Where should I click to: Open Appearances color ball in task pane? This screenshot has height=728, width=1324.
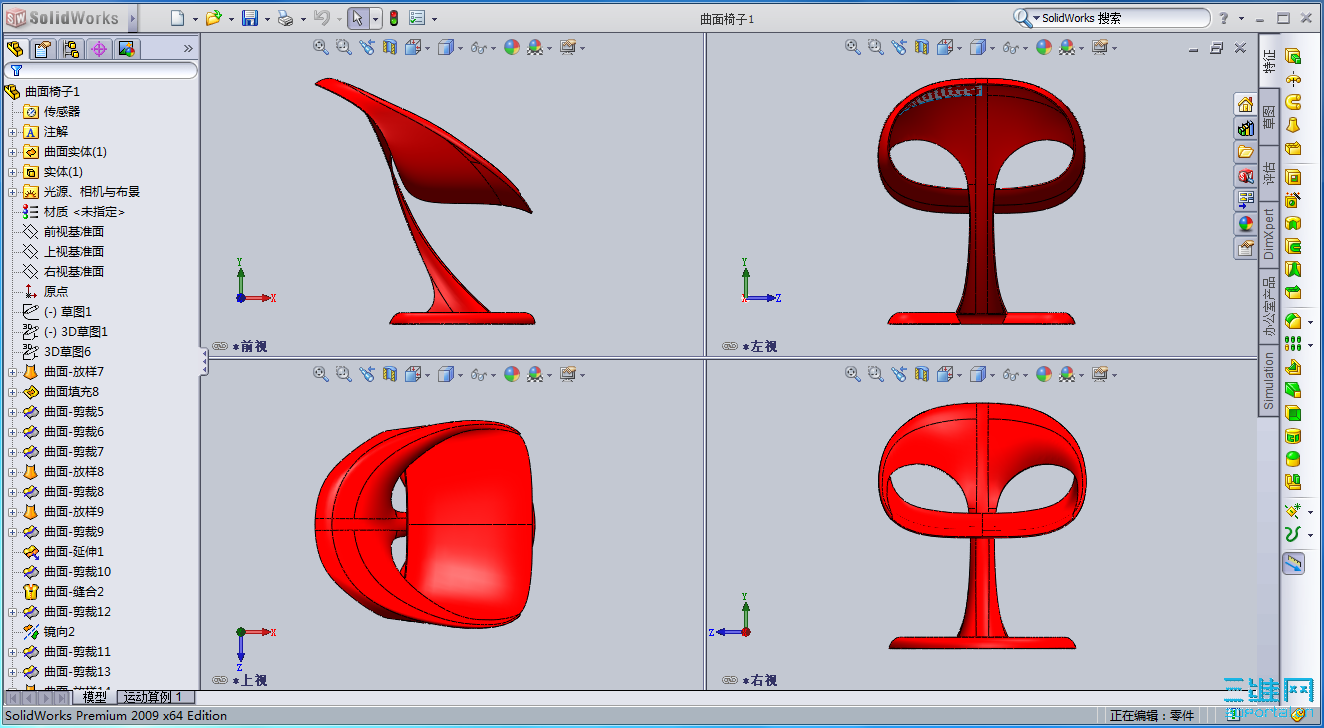point(1246,224)
